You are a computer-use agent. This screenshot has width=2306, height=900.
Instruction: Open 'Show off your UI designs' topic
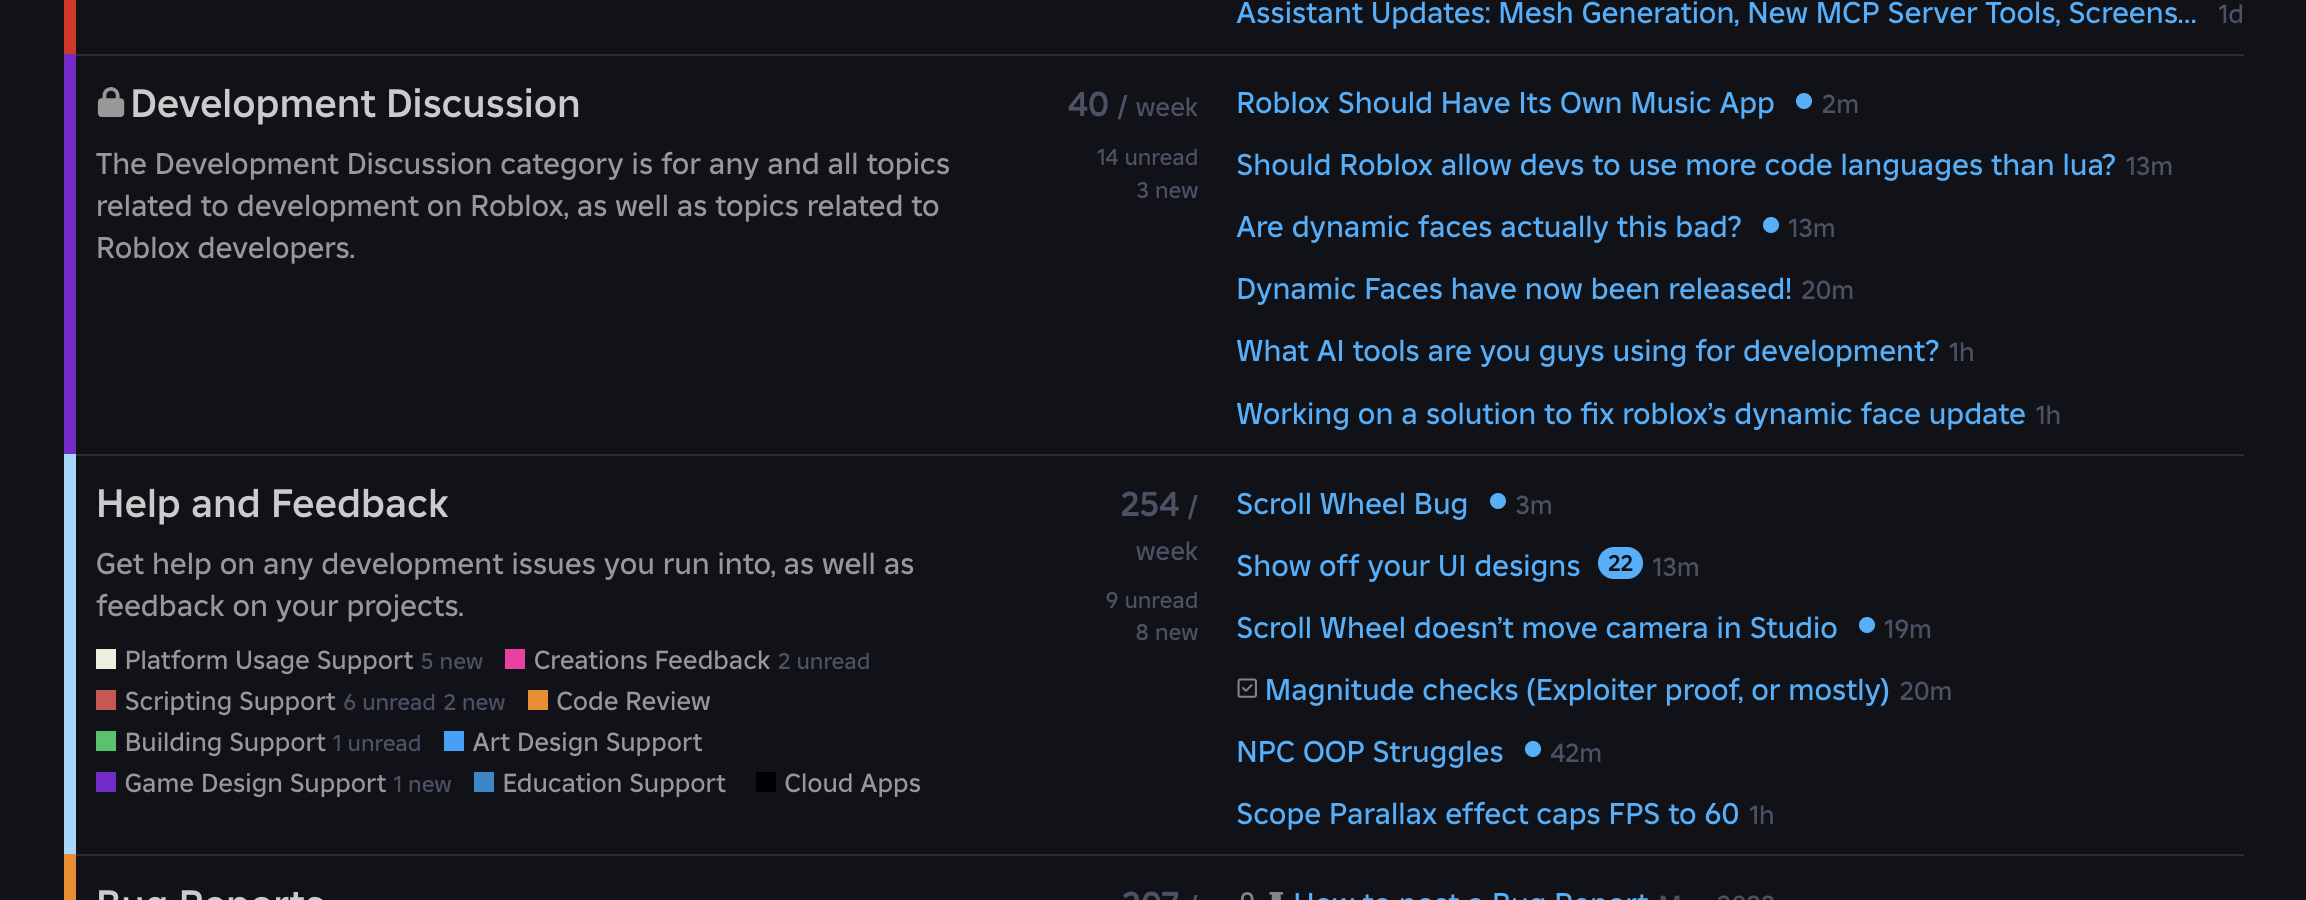(x=1408, y=566)
